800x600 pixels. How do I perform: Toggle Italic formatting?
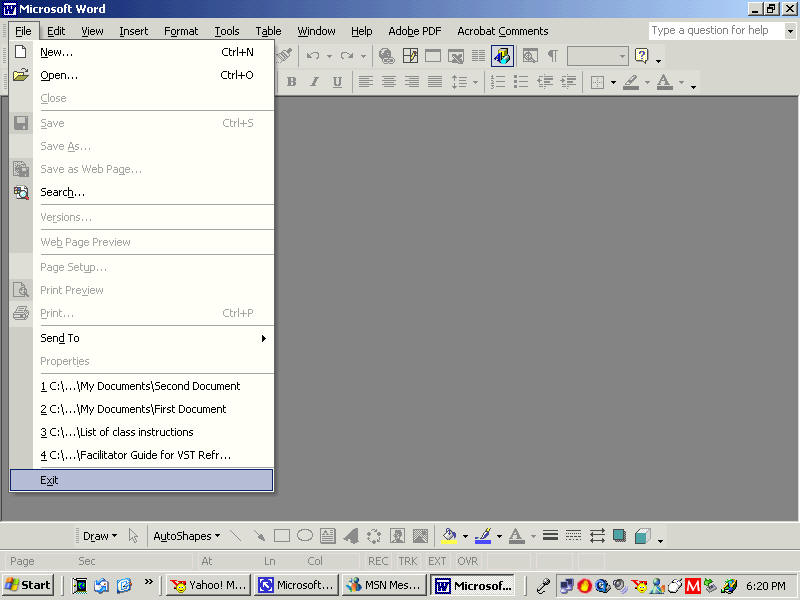(314, 82)
